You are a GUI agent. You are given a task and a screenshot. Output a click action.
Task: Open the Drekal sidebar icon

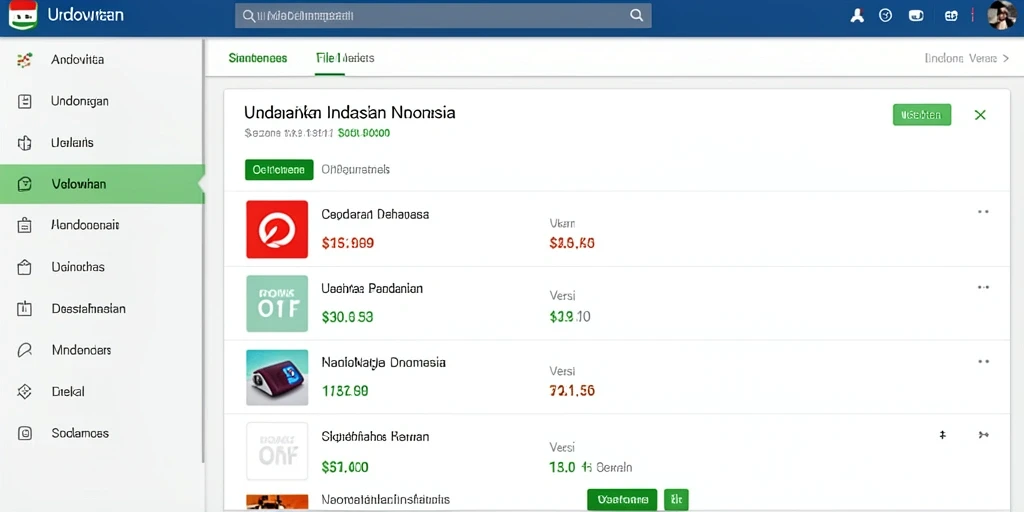pos(24,392)
